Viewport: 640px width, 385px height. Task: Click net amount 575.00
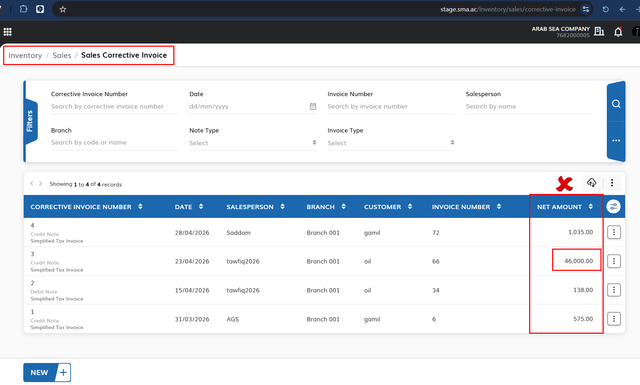click(x=583, y=318)
